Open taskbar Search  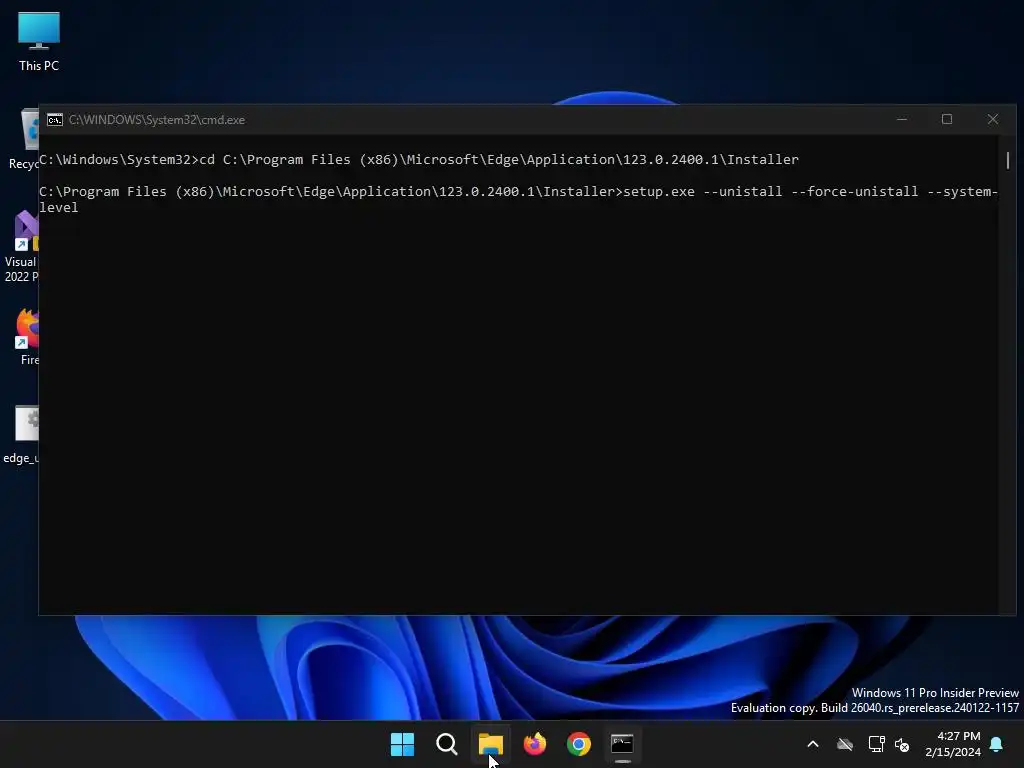[x=447, y=744]
